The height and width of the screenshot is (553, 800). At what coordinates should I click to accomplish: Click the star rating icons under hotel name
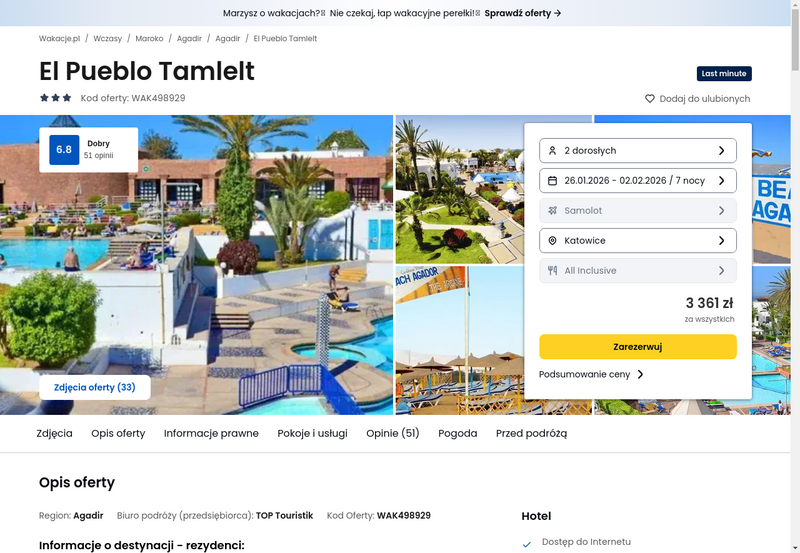click(x=56, y=97)
